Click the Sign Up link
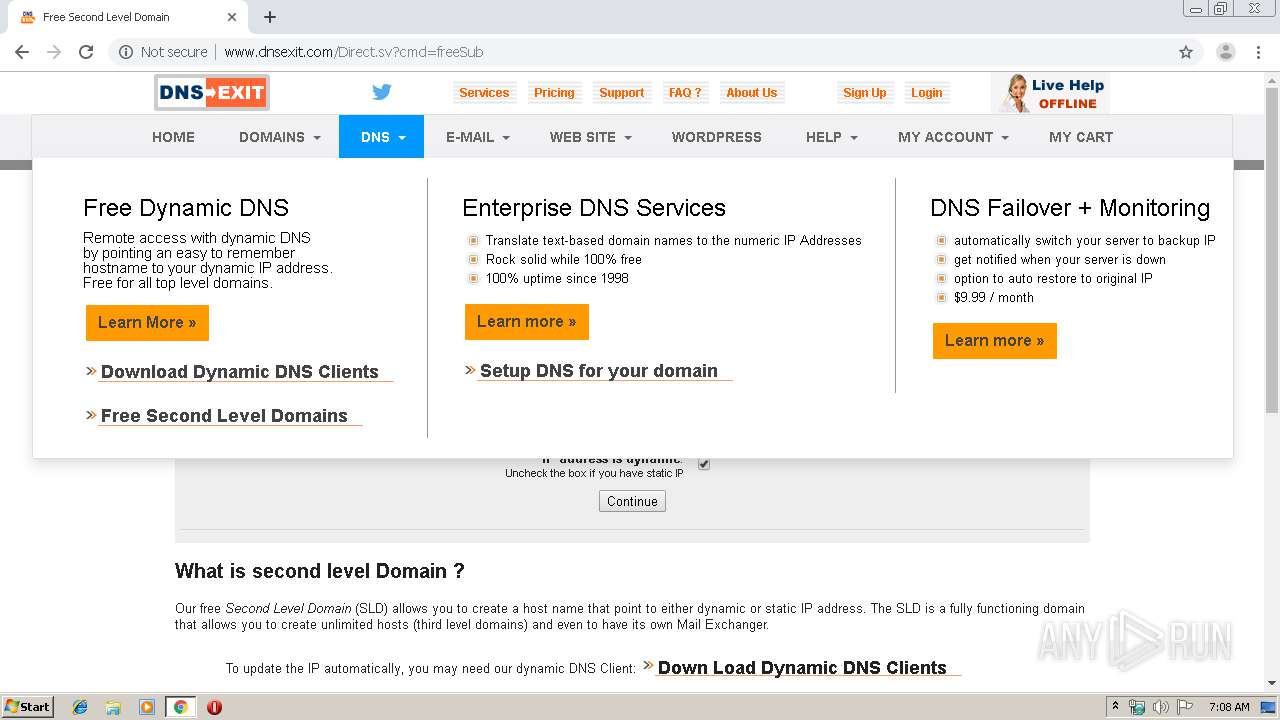1280x720 pixels. (x=864, y=93)
